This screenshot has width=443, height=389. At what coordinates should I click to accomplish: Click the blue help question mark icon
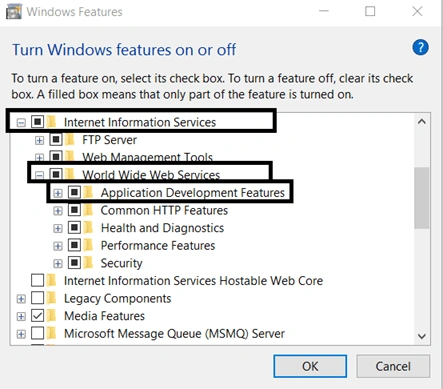pyautogui.click(x=420, y=48)
